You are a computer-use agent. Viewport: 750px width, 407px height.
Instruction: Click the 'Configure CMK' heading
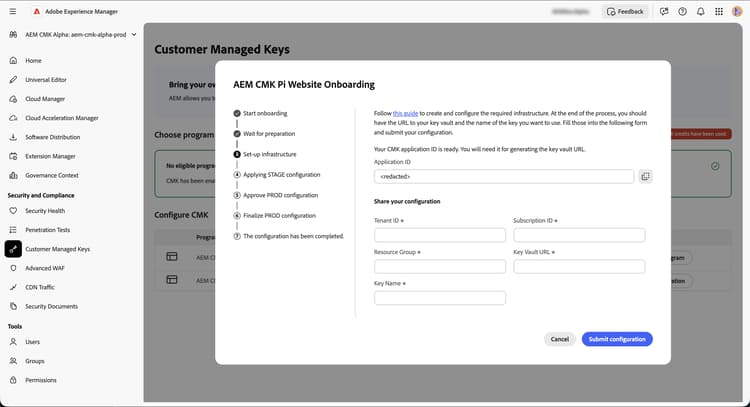click(x=181, y=215)
